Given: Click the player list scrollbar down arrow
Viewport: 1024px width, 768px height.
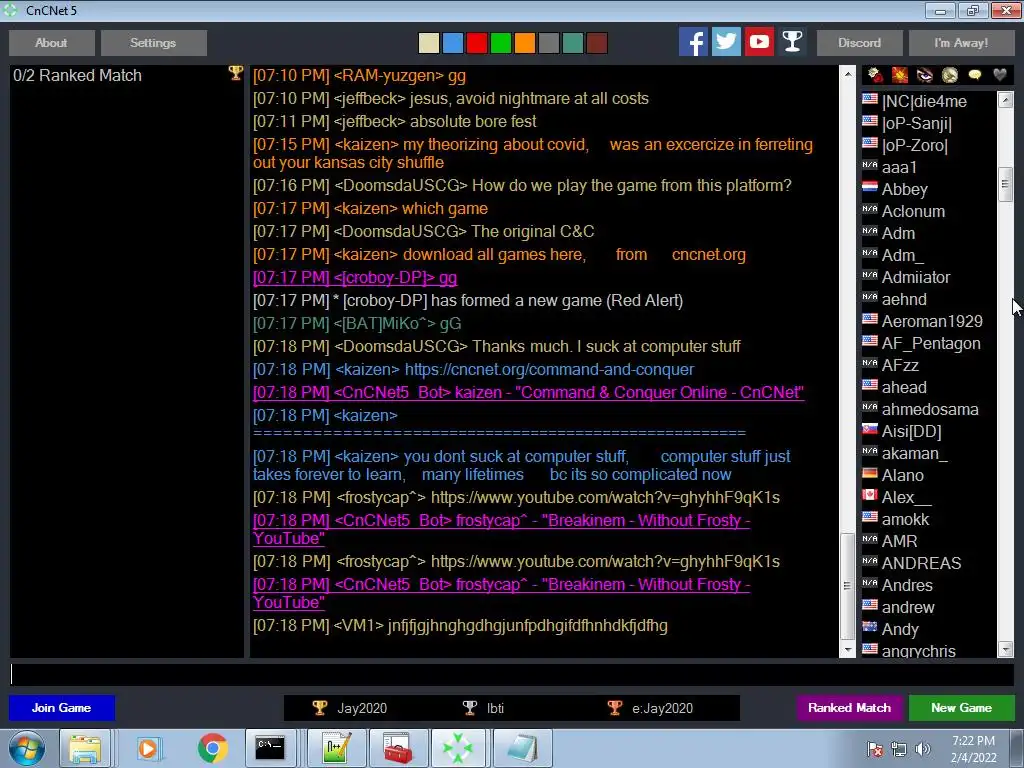Looking at the screenshot, I should pyautogui.click(x=1006, y=649).
